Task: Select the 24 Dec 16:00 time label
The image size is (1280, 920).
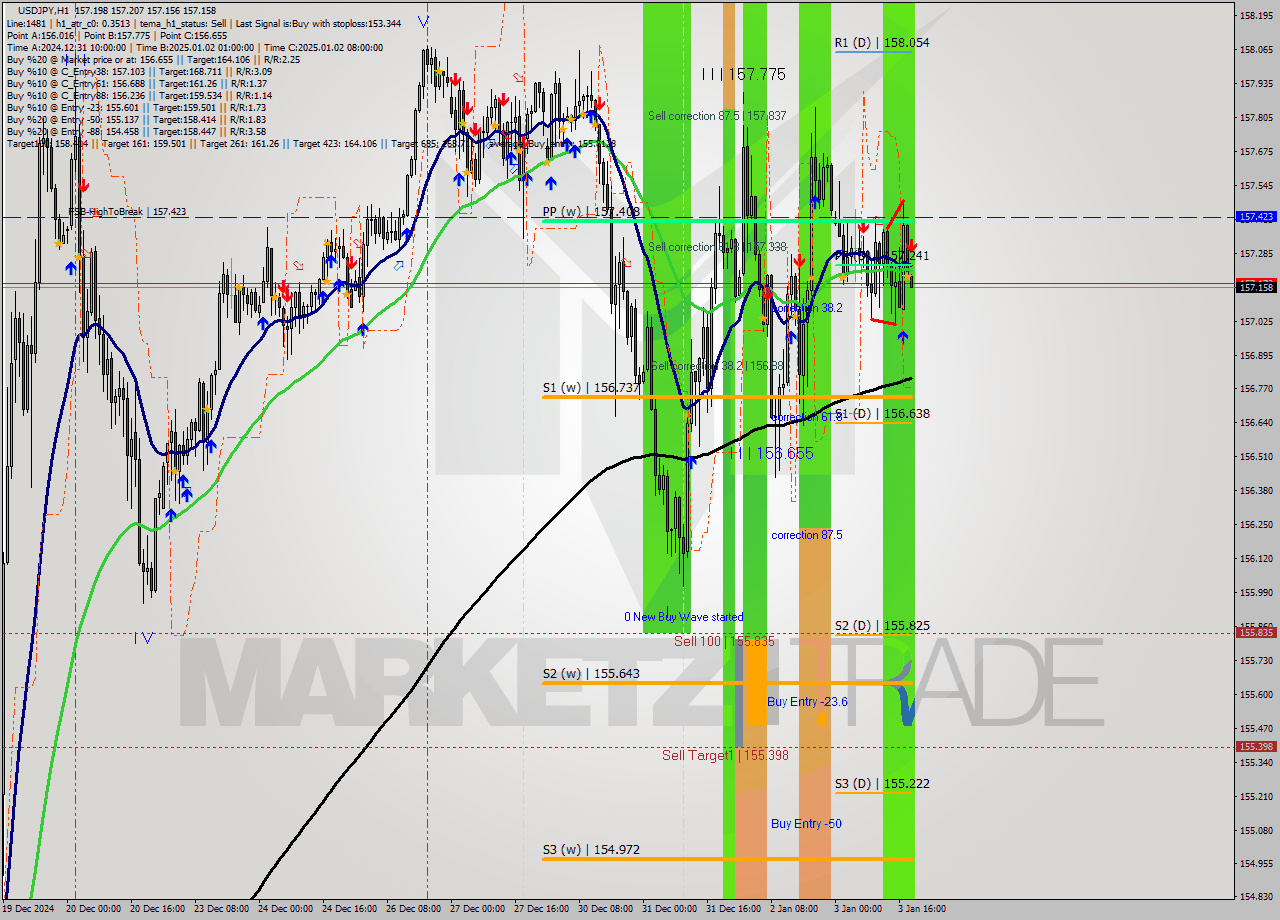Action: point(349,909)
